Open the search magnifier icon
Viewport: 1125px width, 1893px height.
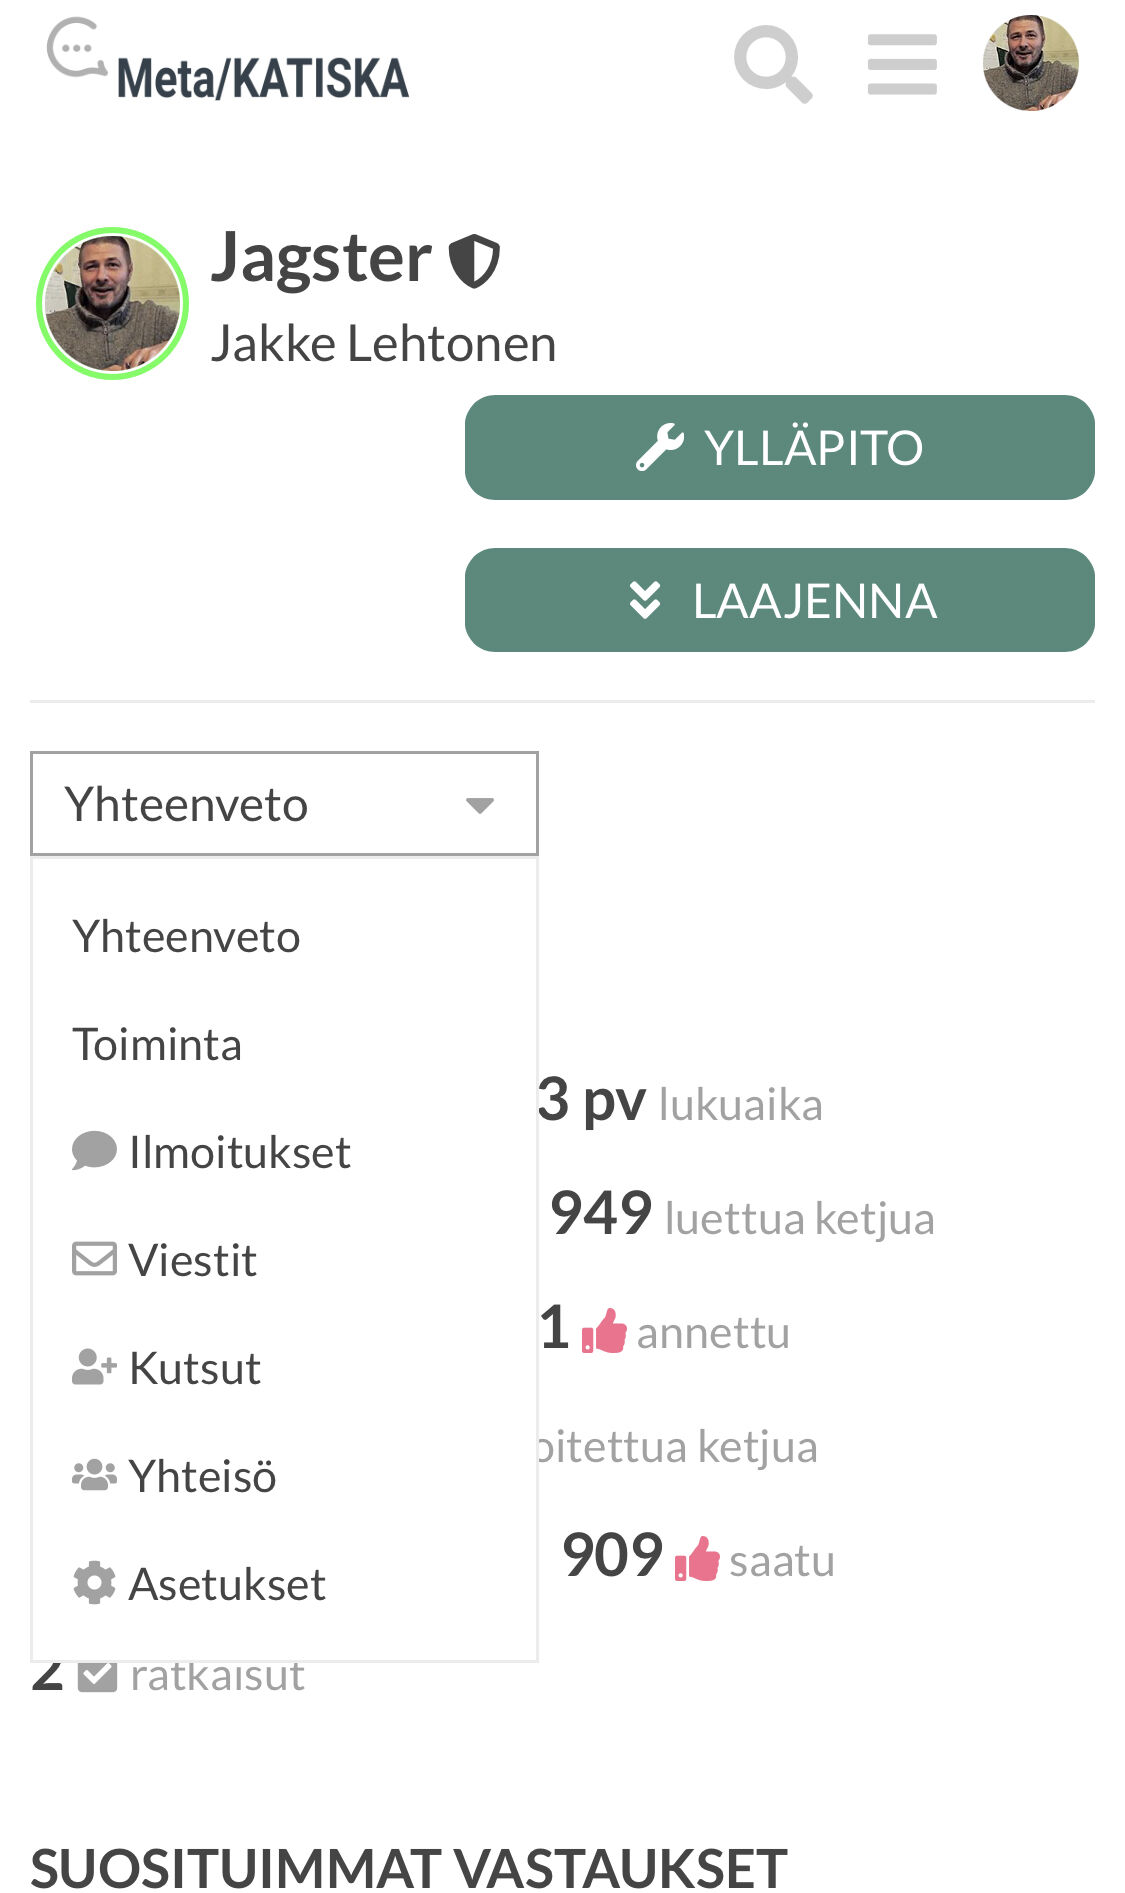click(x=772, y=64)
